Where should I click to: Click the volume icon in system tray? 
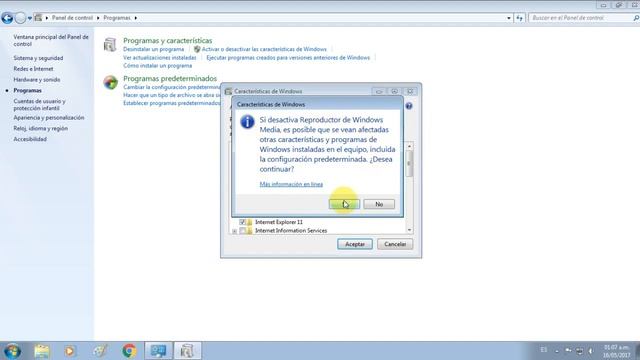point(591,351)
